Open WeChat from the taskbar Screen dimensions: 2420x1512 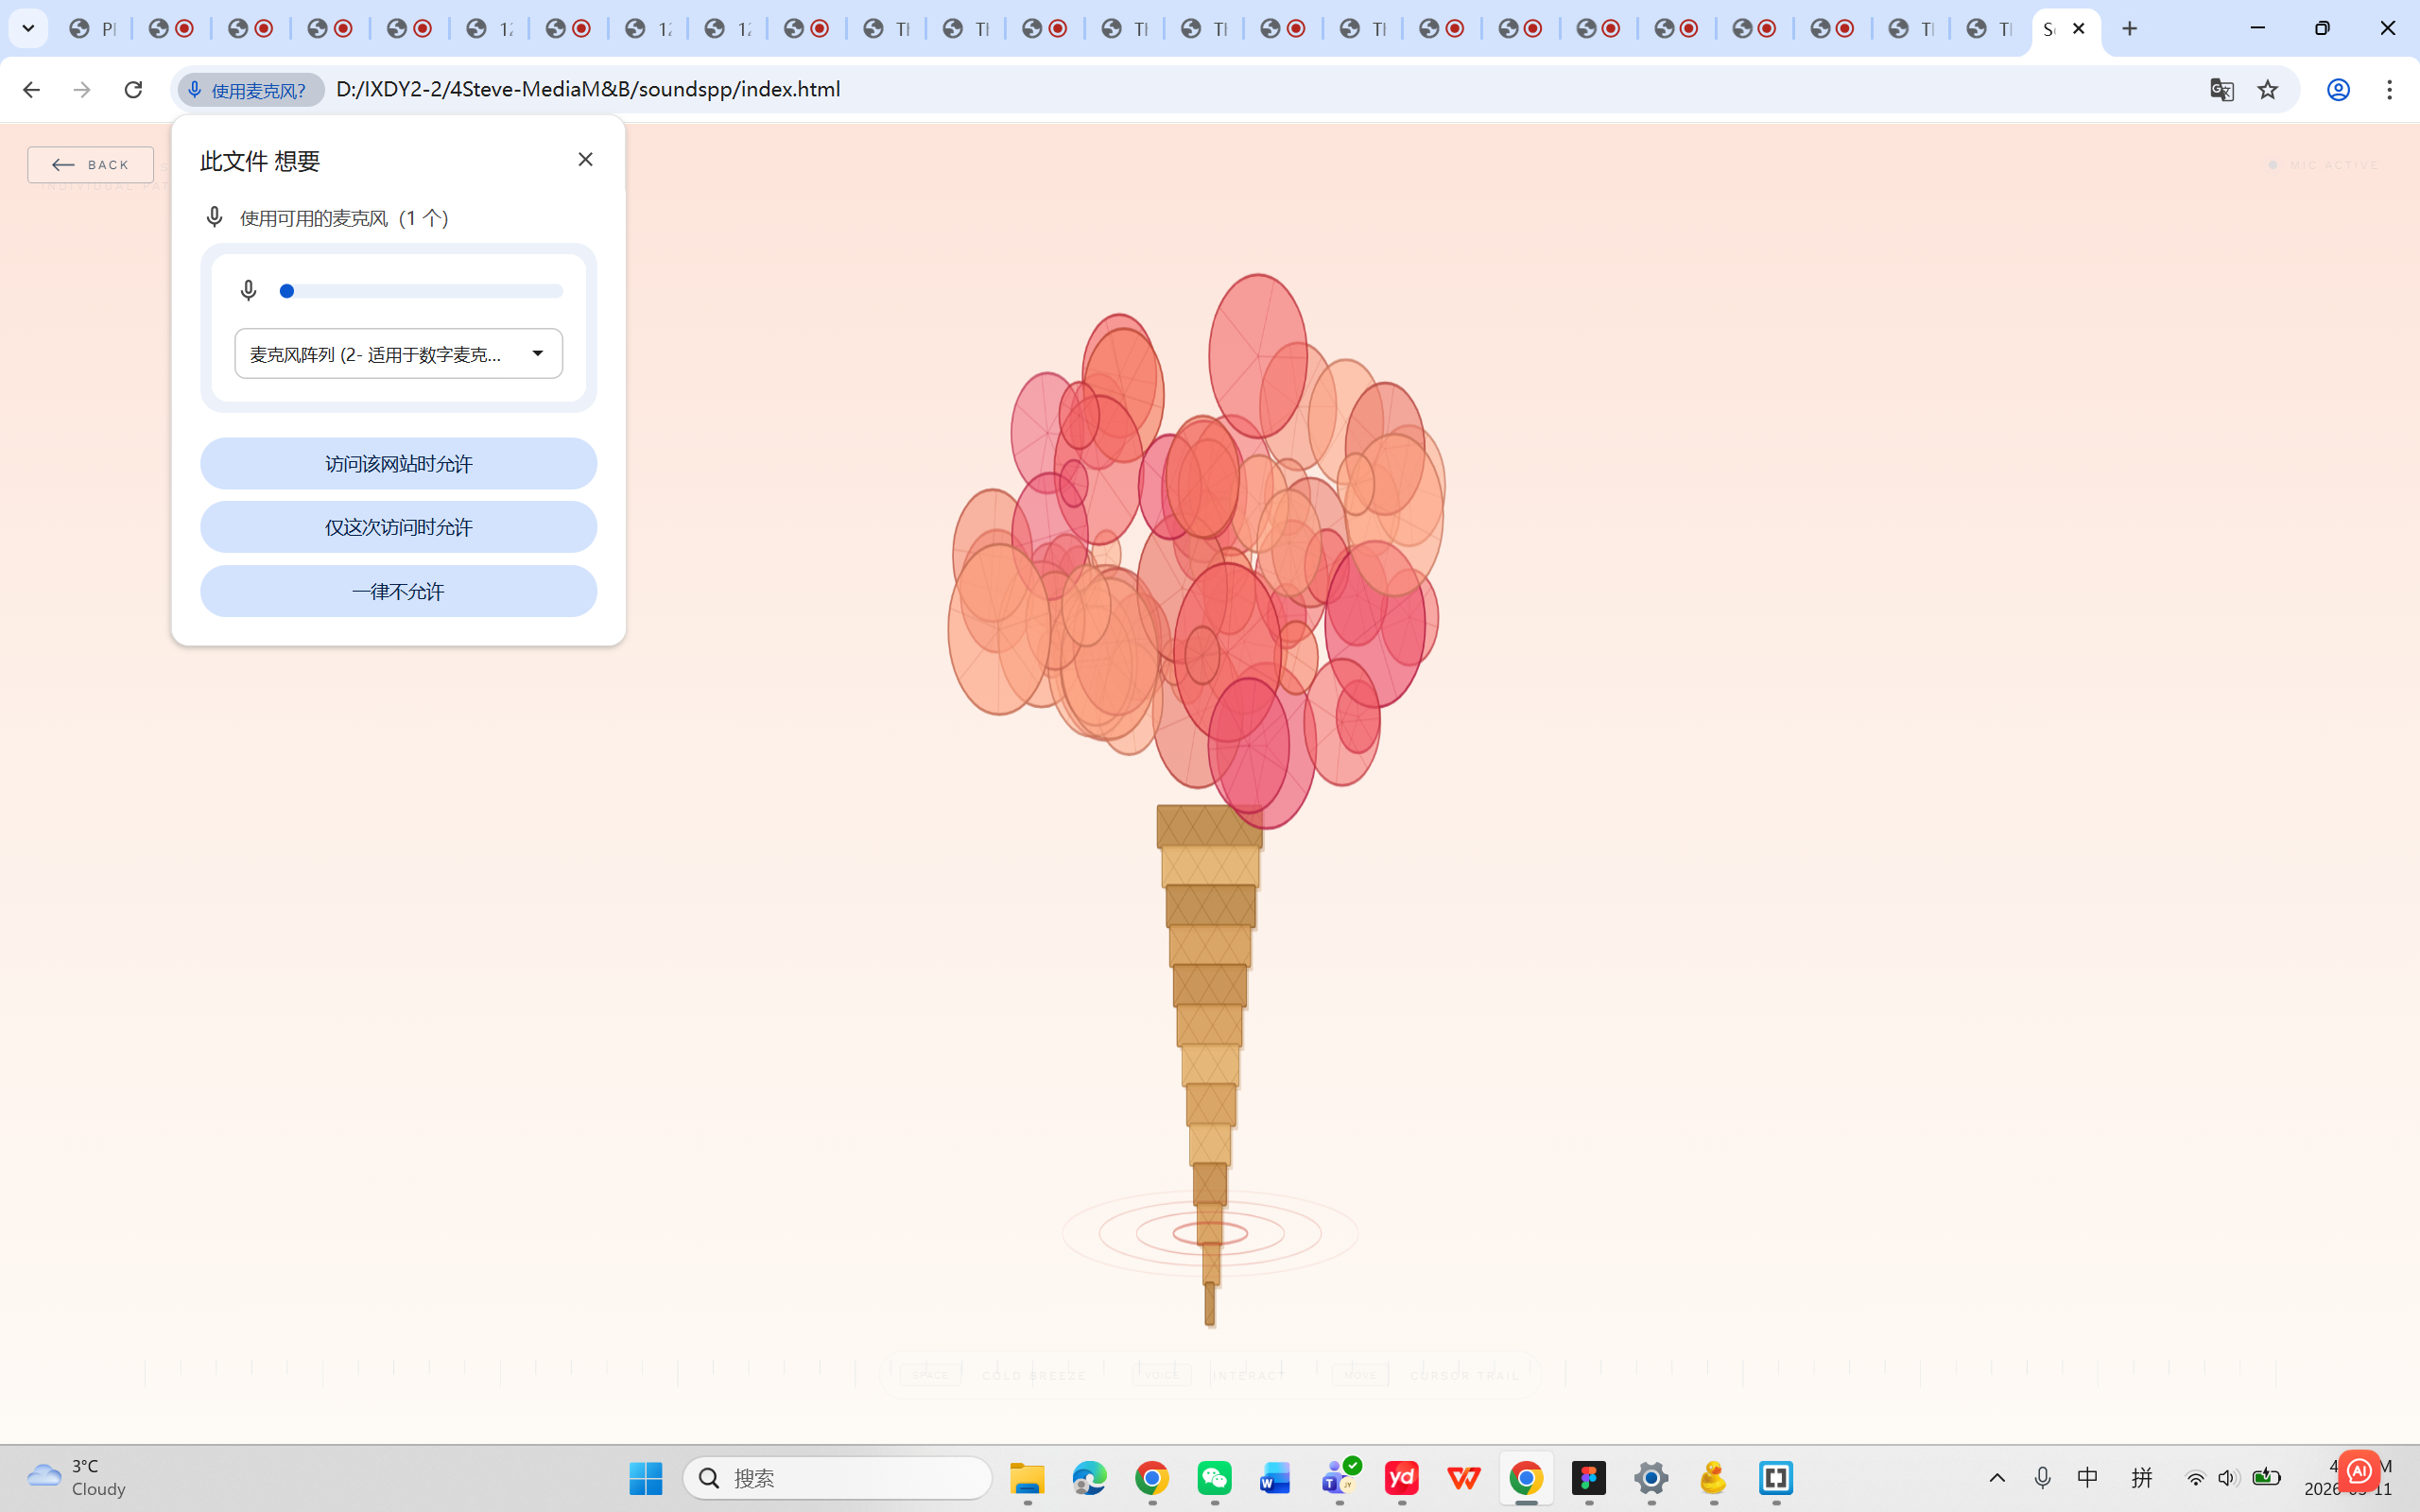coord(1214,1477)
